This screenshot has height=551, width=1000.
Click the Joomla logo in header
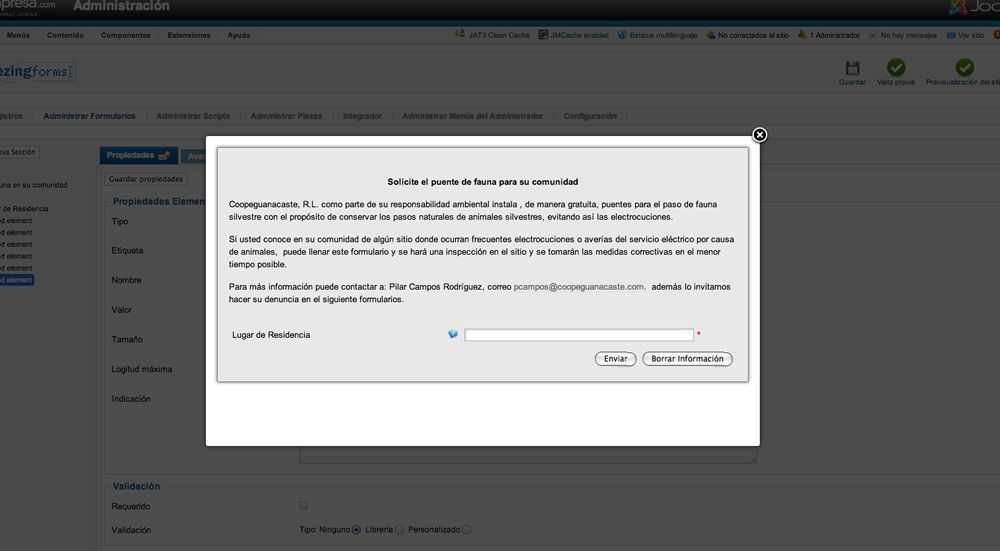point(974,8)
